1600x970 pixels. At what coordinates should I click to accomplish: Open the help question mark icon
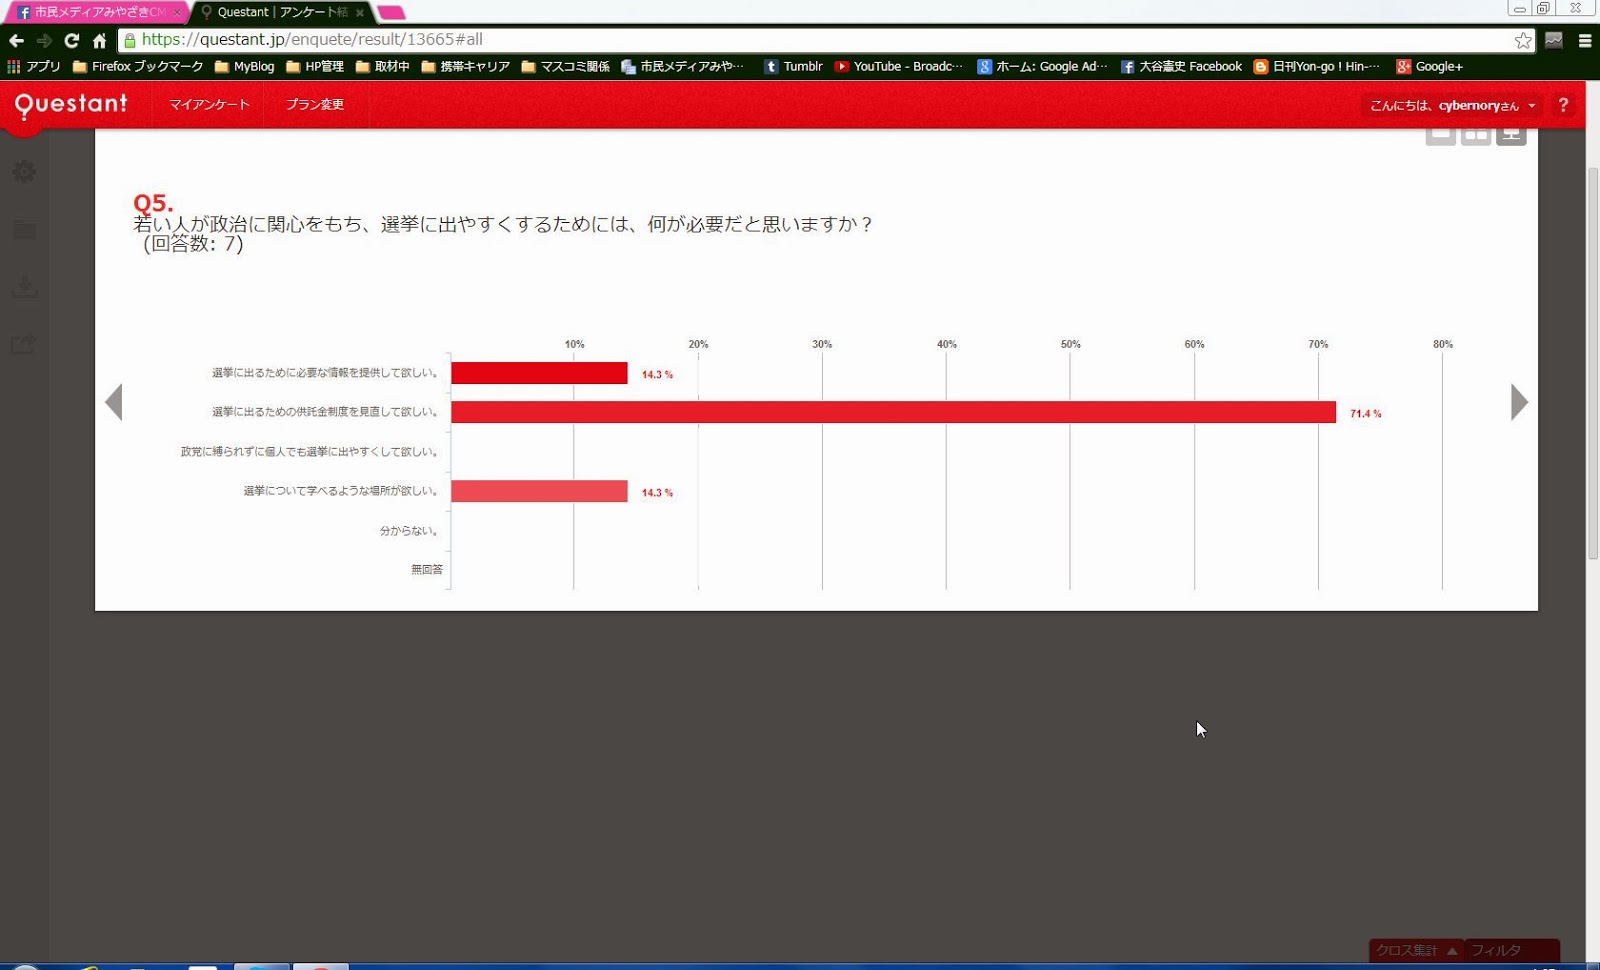click(1563, 105)
